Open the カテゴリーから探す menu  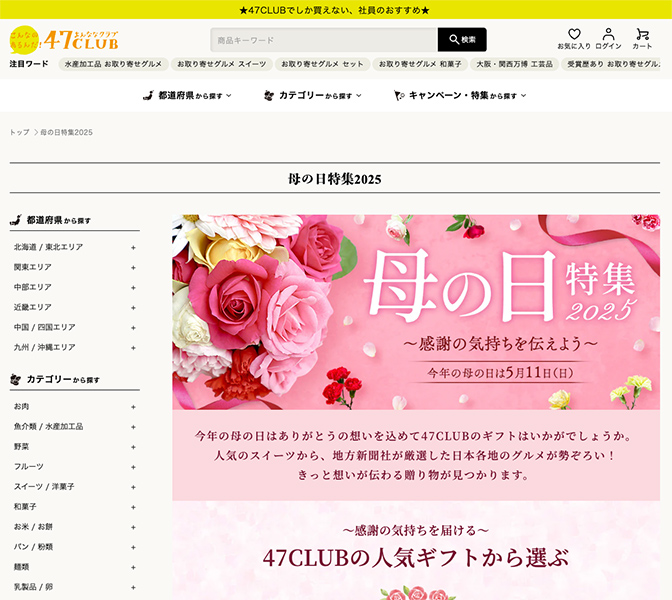[312, 96]
